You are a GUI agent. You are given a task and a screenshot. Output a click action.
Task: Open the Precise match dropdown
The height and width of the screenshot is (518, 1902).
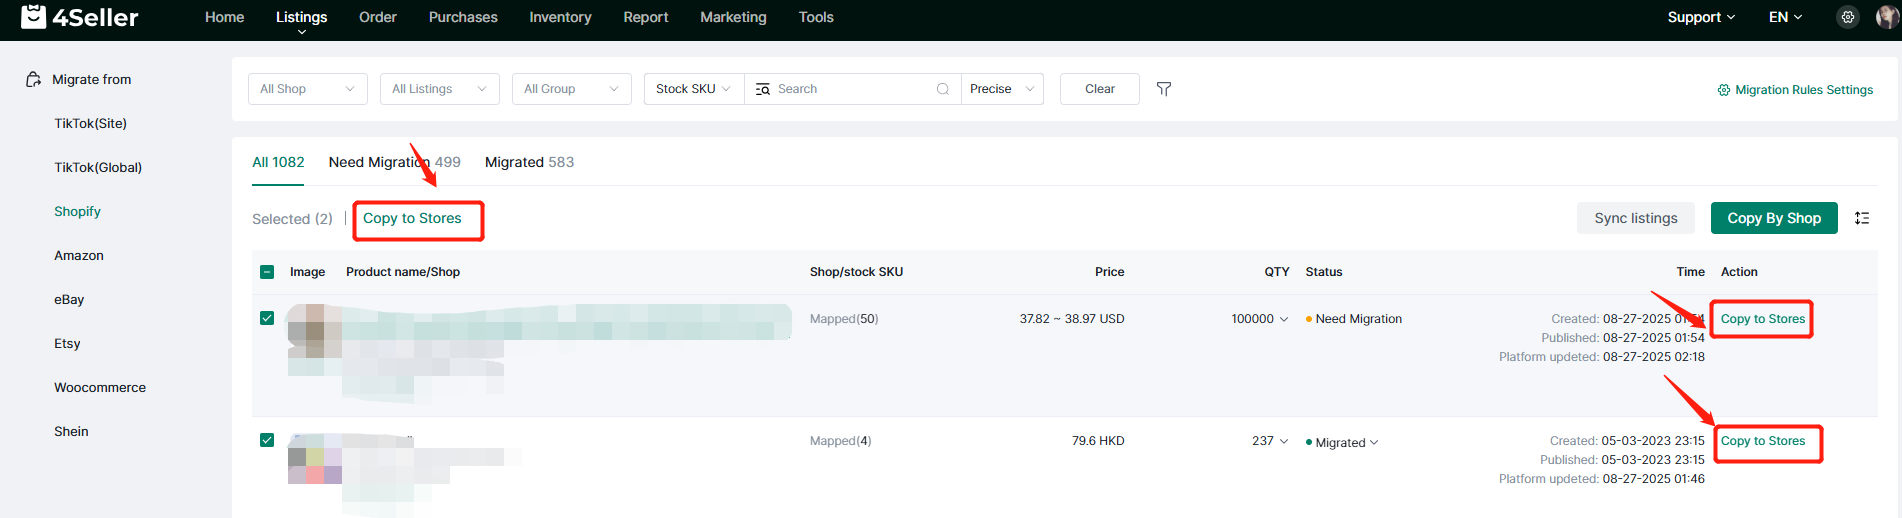click(1003, 89)
